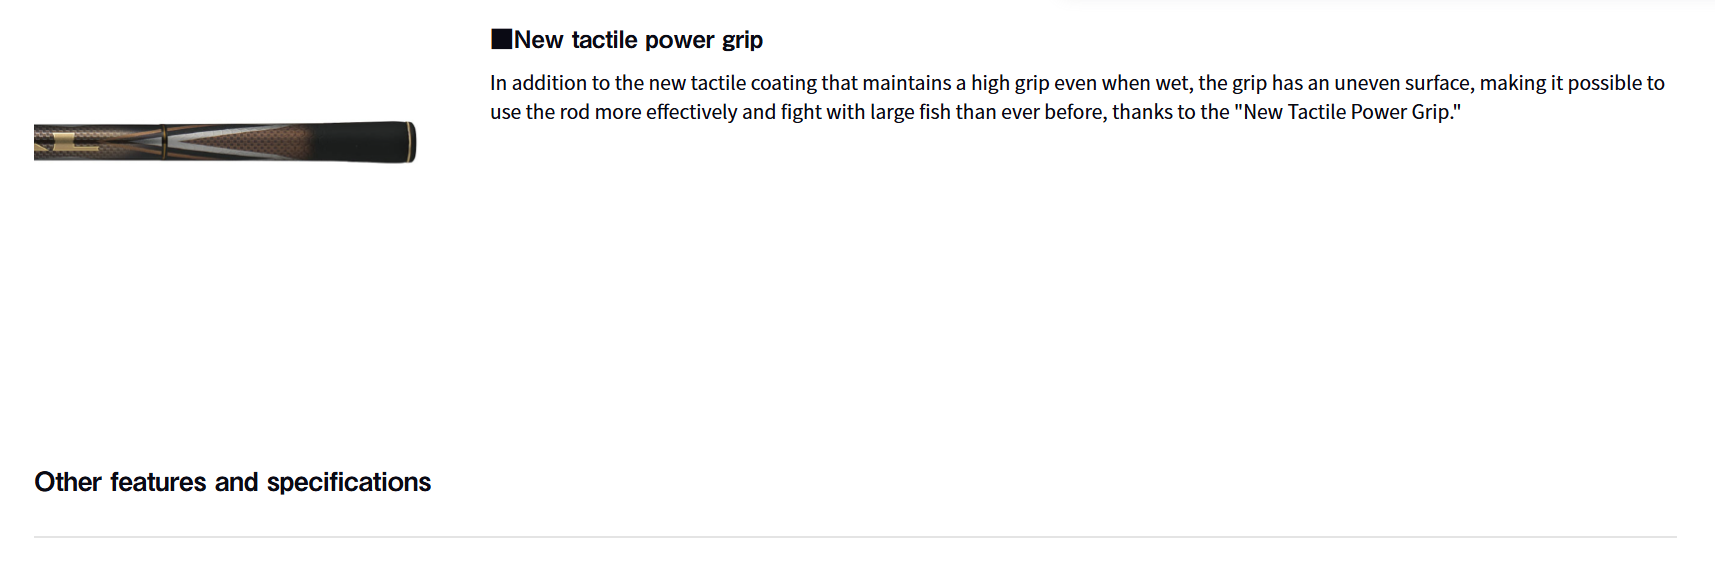Screen dimensions: 1715x573
Task: Click the black square bullet before heading
Action: 501,40
